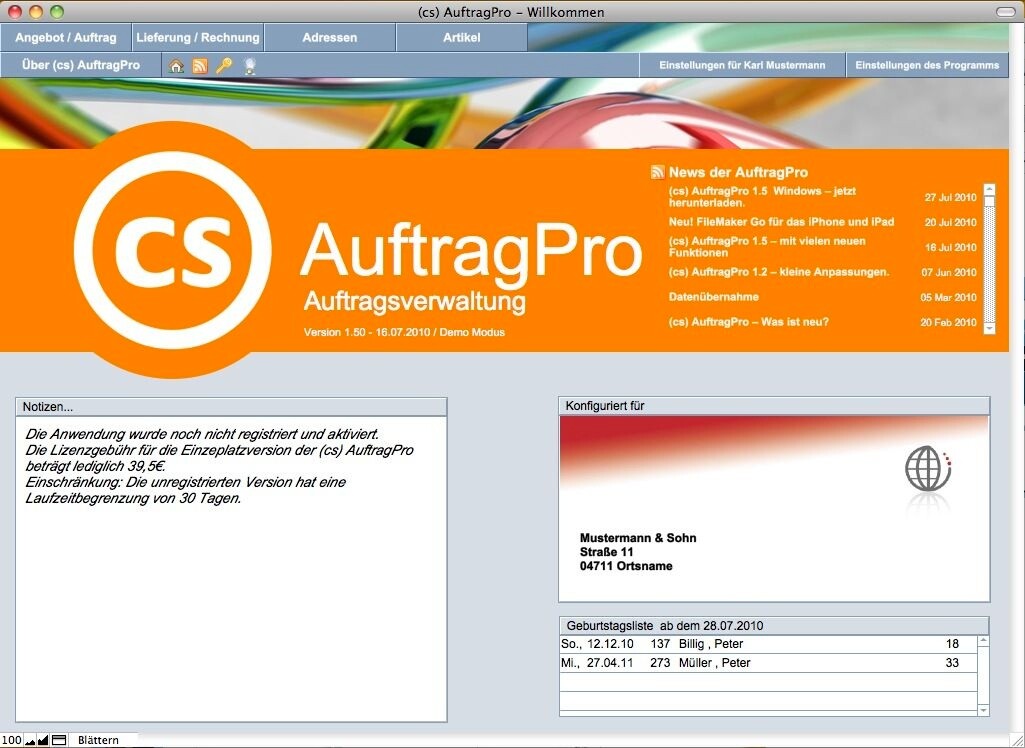Click the Geburtstagsliste header label

click(665, 626)
